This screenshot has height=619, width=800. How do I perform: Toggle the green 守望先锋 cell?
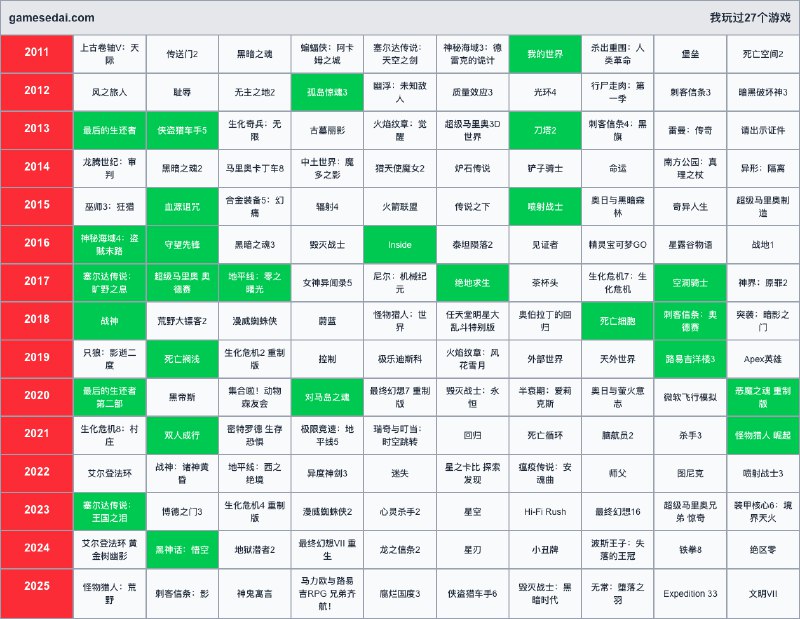point(183,242)
